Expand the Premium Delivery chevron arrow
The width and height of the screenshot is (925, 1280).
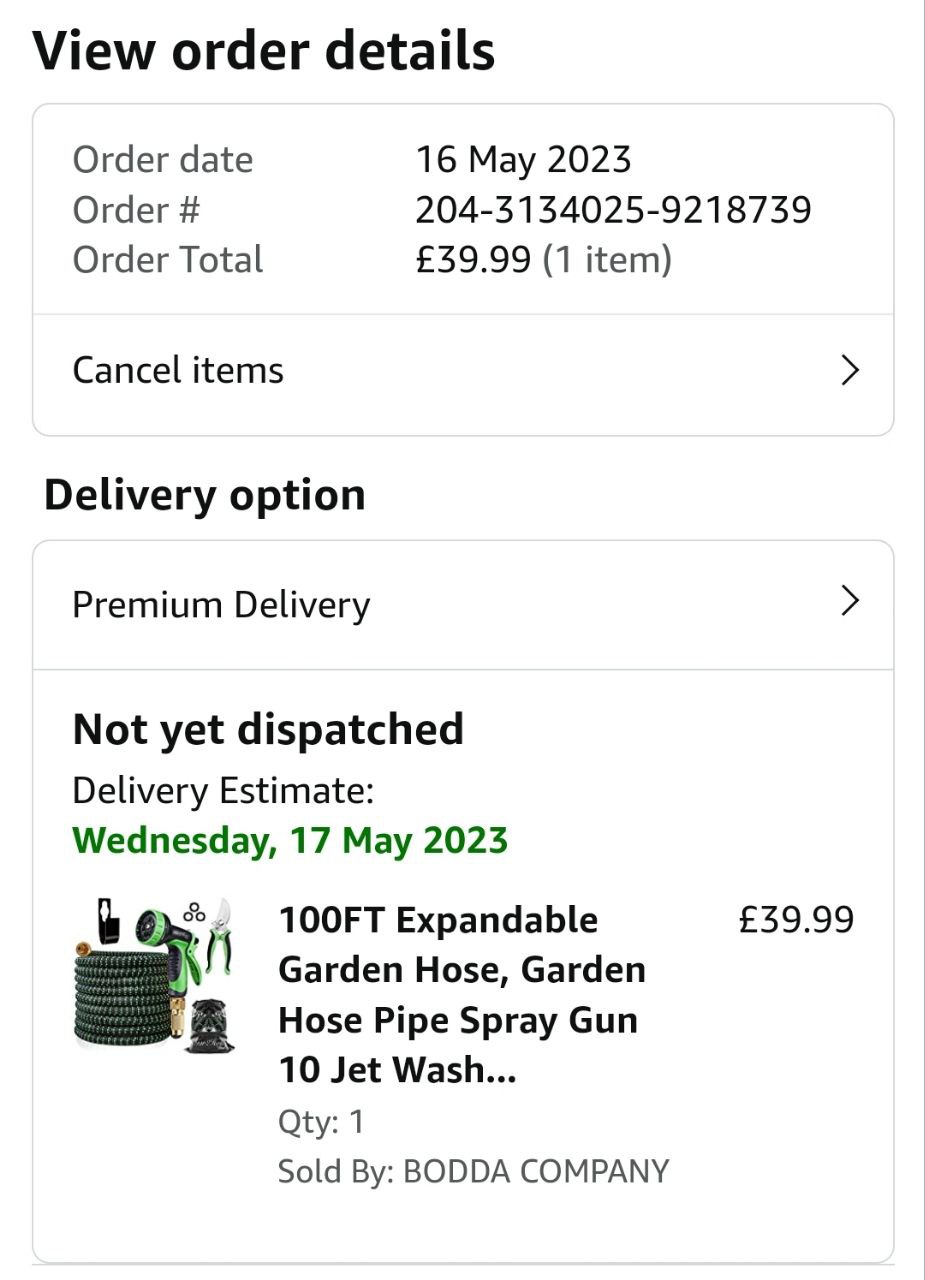pyautogui.click(x=850, y=601)
